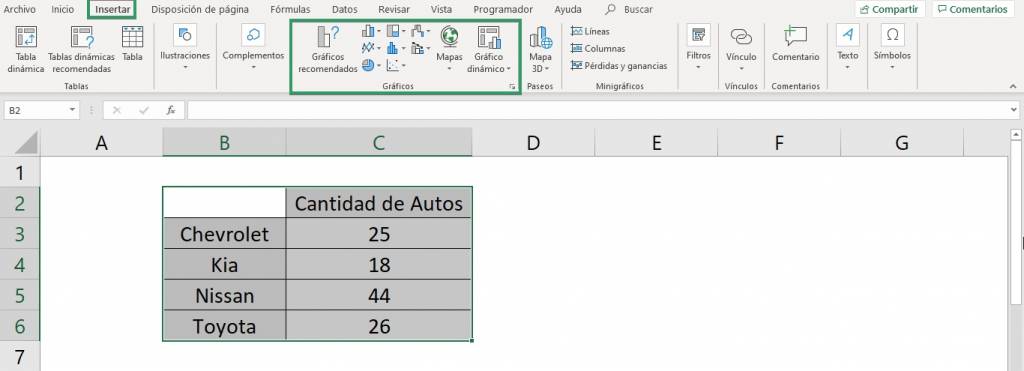Viewport: 1024px width, 371px height.
Task: Select the Insertar ribbon tab
Action: pyautogui.click(x=112, y=10)
